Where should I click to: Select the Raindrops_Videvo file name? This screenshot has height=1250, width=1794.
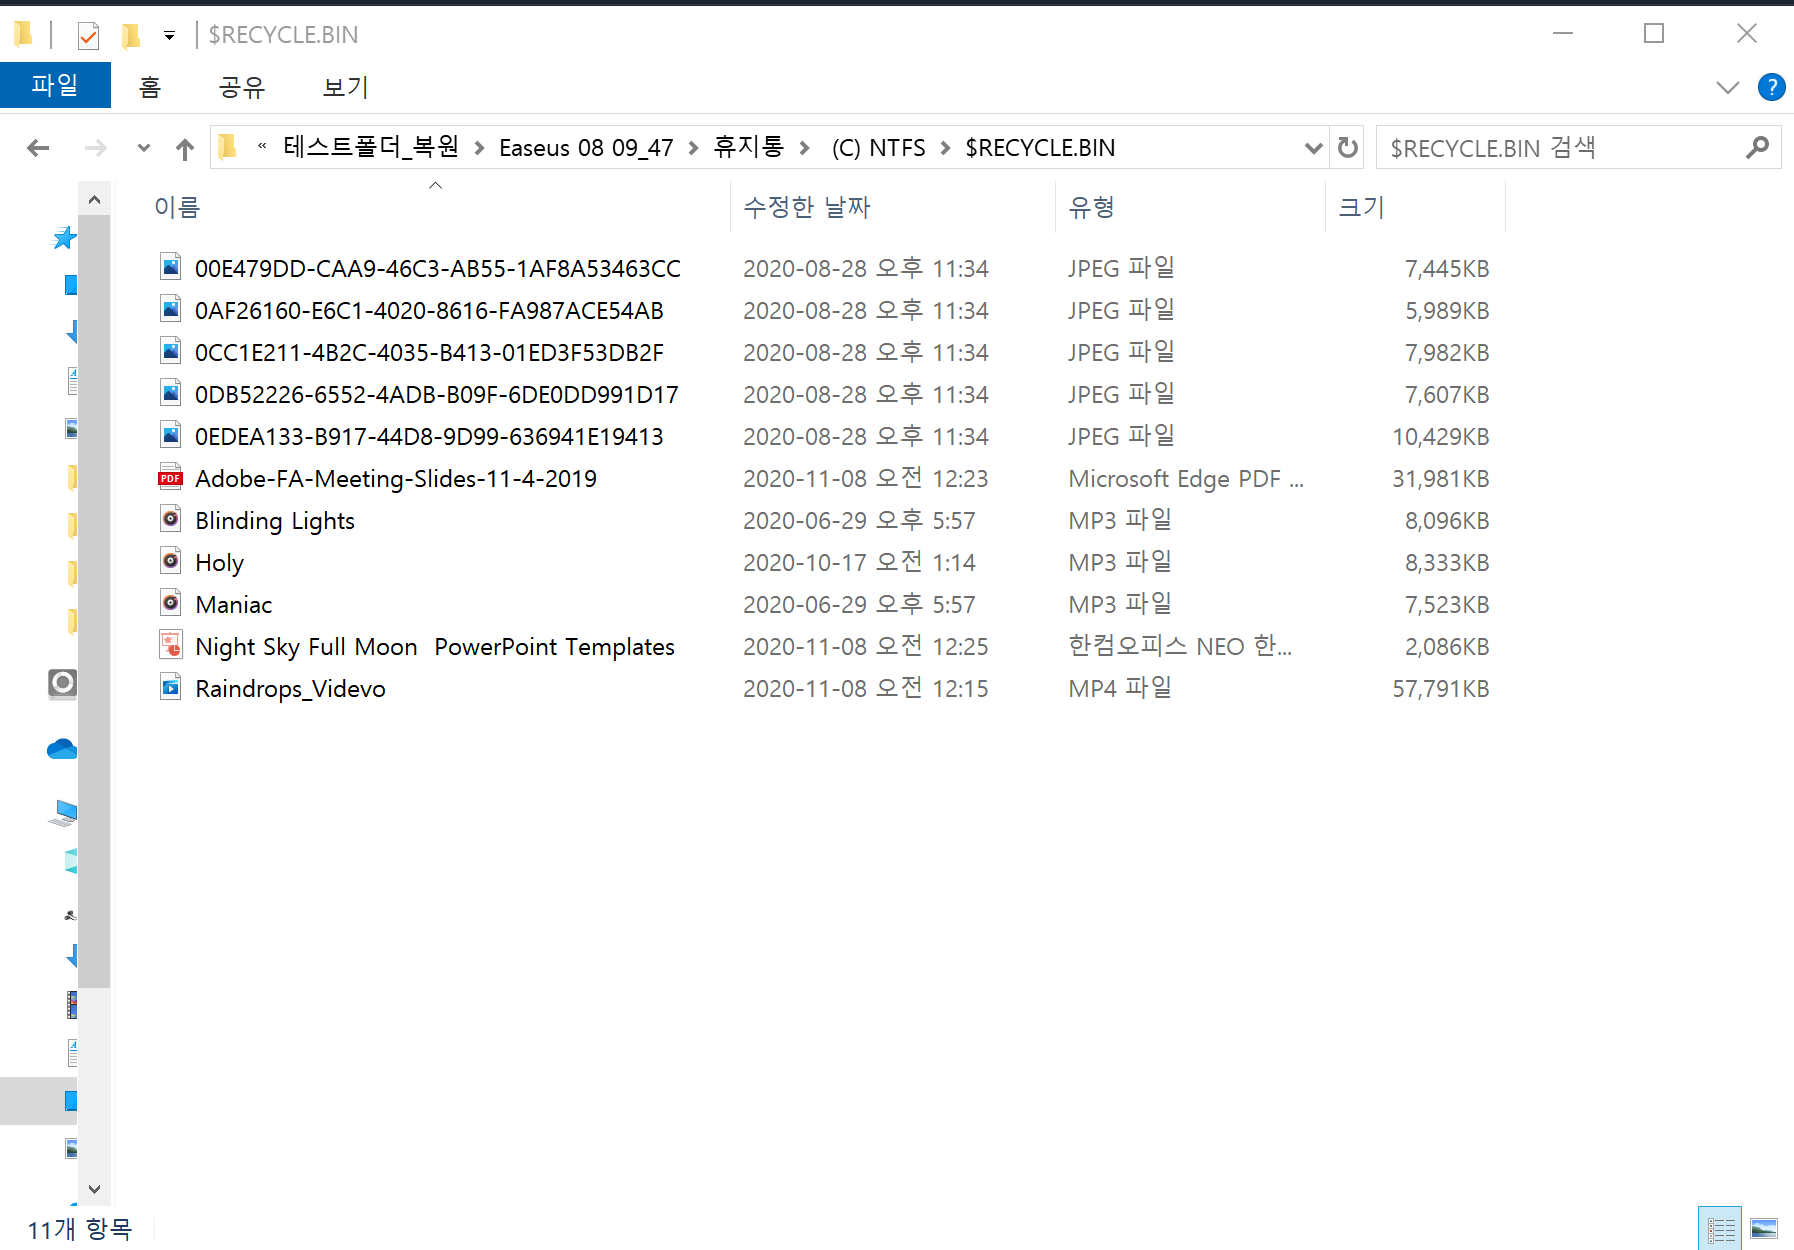pos(290,689)
